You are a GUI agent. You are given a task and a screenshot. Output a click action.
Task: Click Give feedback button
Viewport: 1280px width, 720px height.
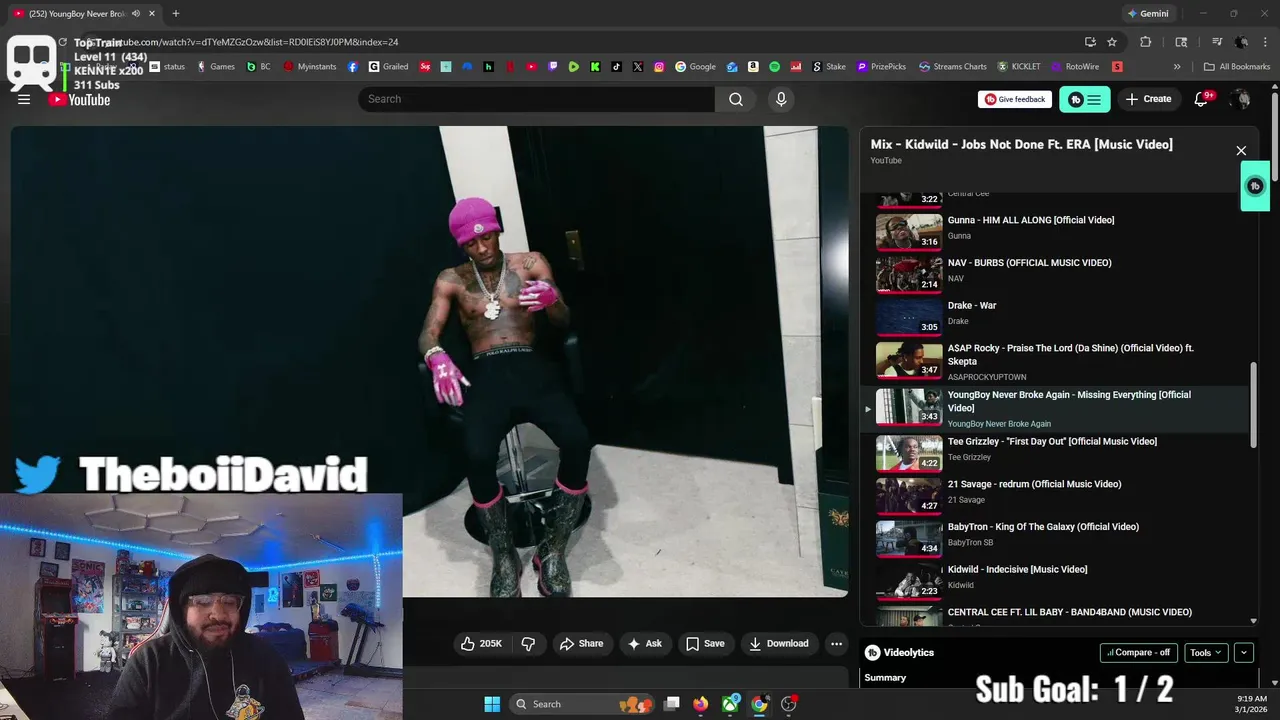pyautogui.click(x=1015, y=99)
